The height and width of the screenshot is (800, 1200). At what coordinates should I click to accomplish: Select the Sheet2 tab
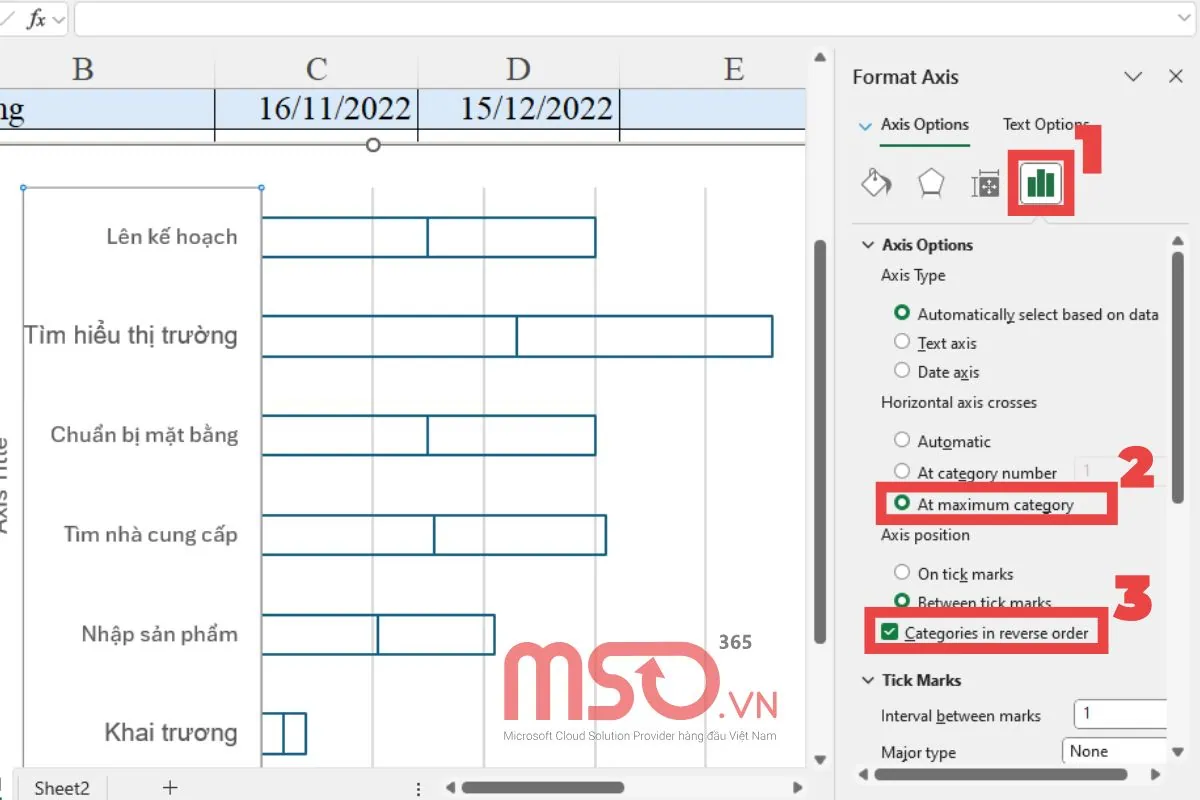61,788
